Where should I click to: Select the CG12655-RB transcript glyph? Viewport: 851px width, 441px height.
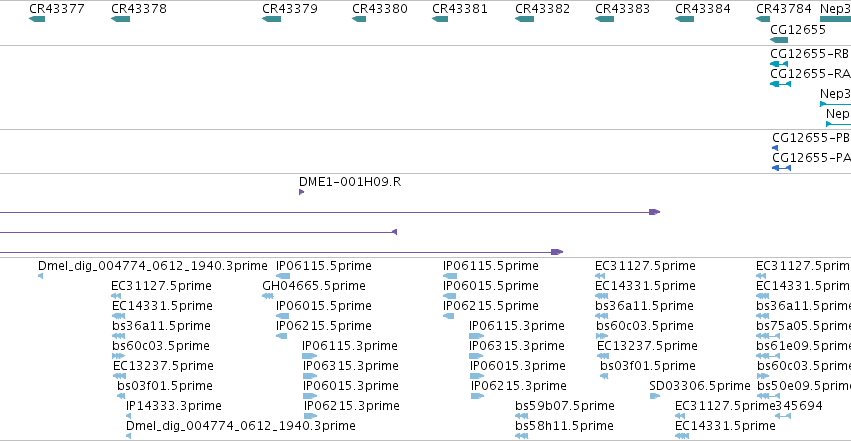779,64
